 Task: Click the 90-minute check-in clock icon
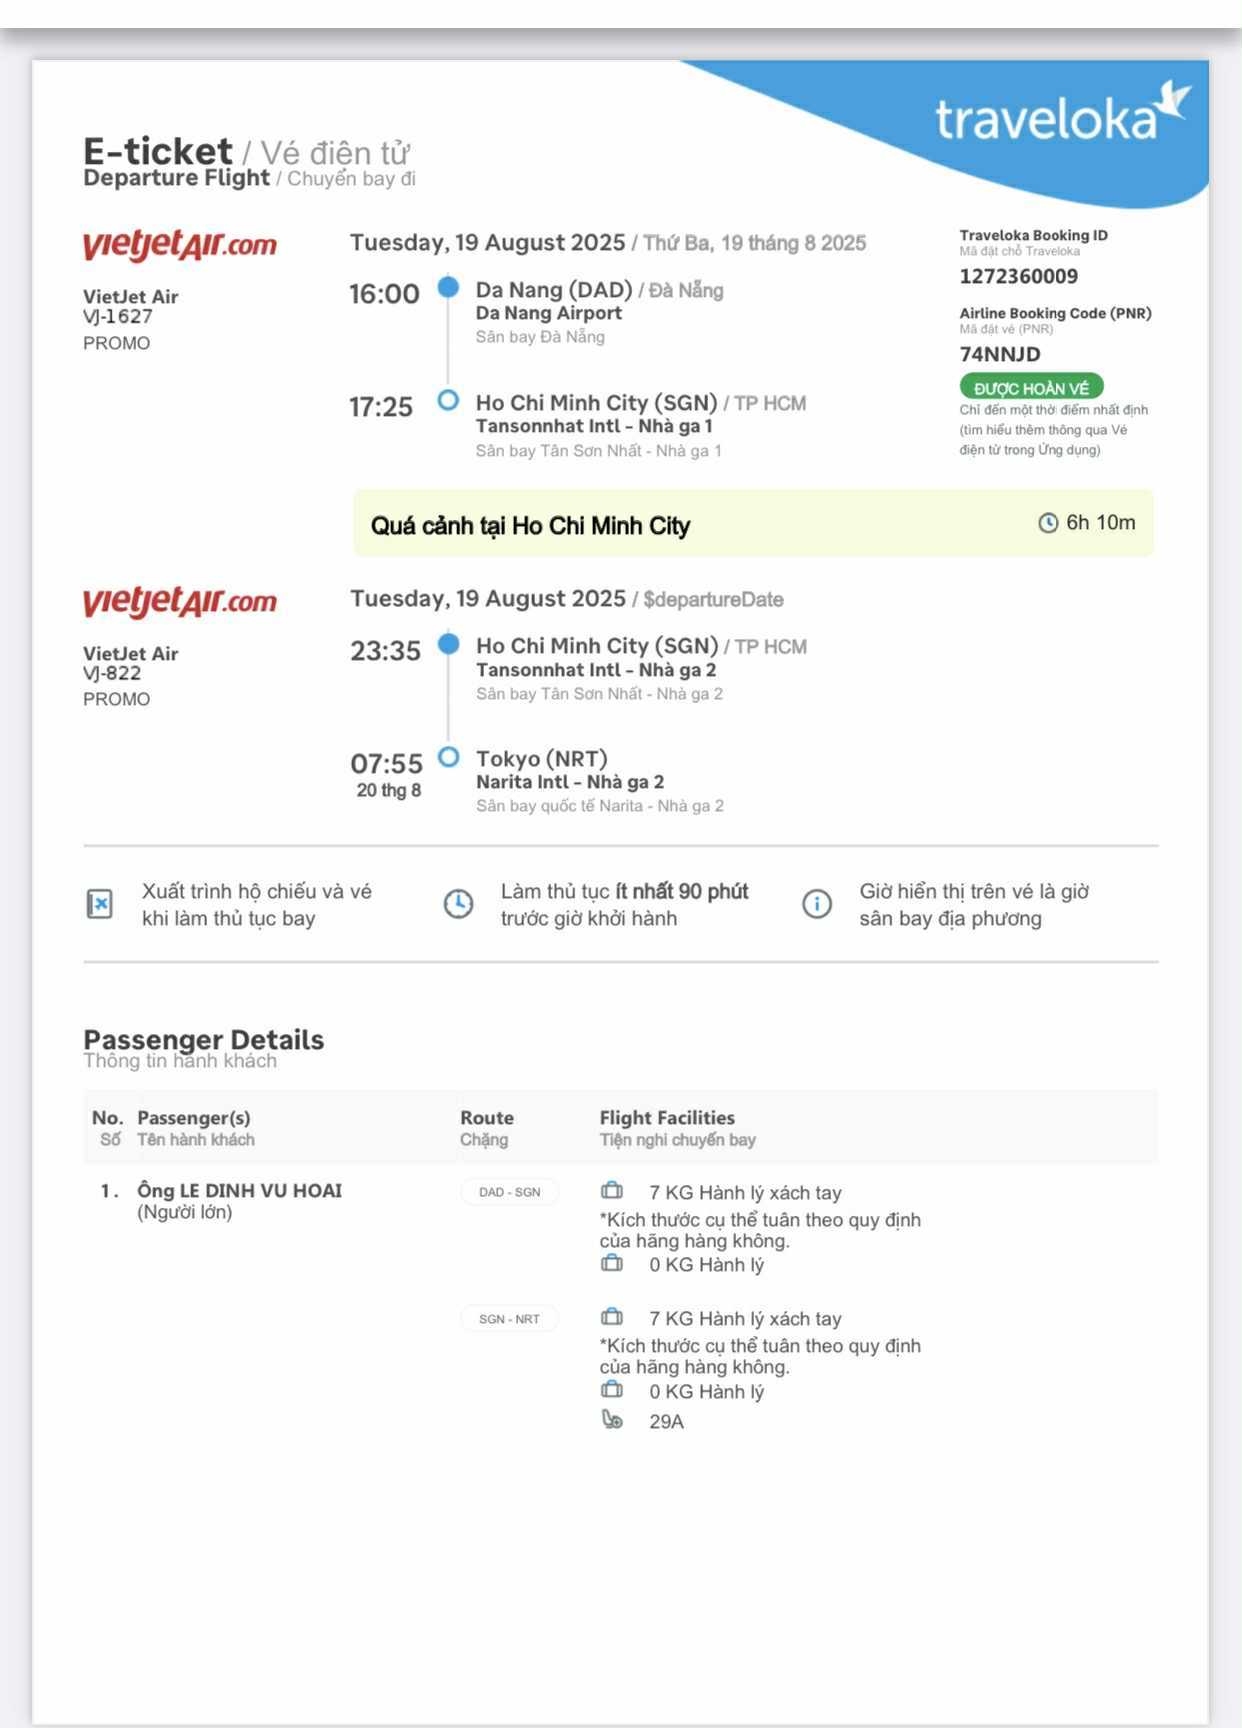coord(458,904)
